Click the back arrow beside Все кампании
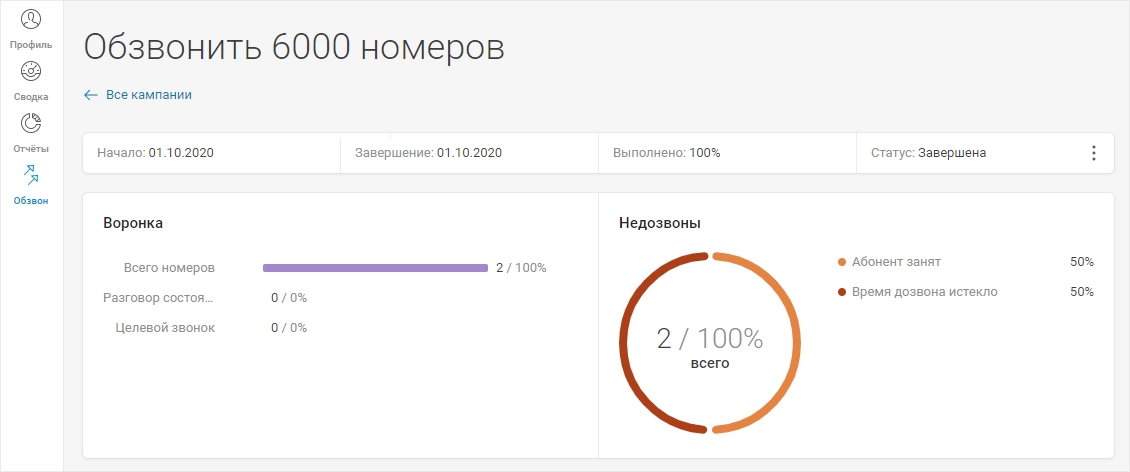The image size is (1130, 472). point(91,95)
